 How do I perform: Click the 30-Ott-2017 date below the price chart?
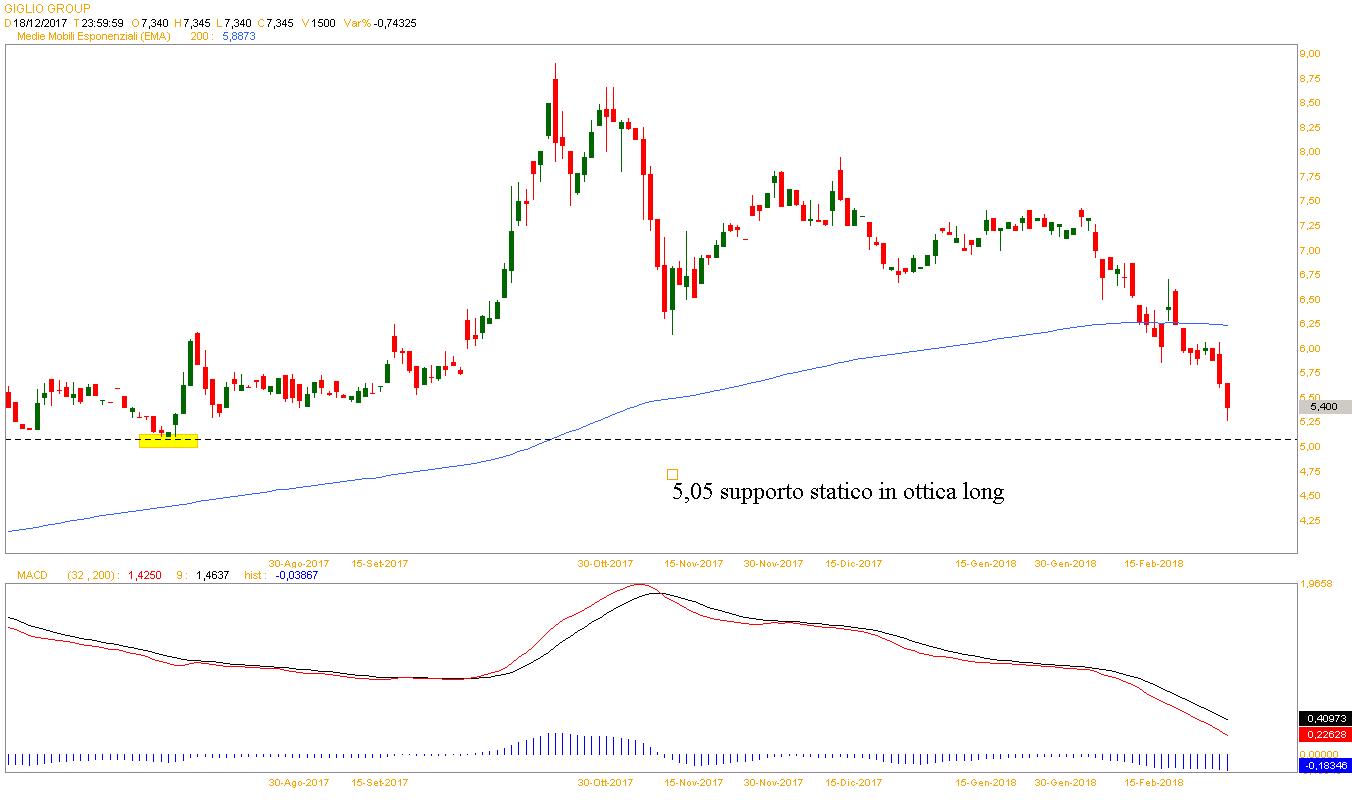point(606,563)
